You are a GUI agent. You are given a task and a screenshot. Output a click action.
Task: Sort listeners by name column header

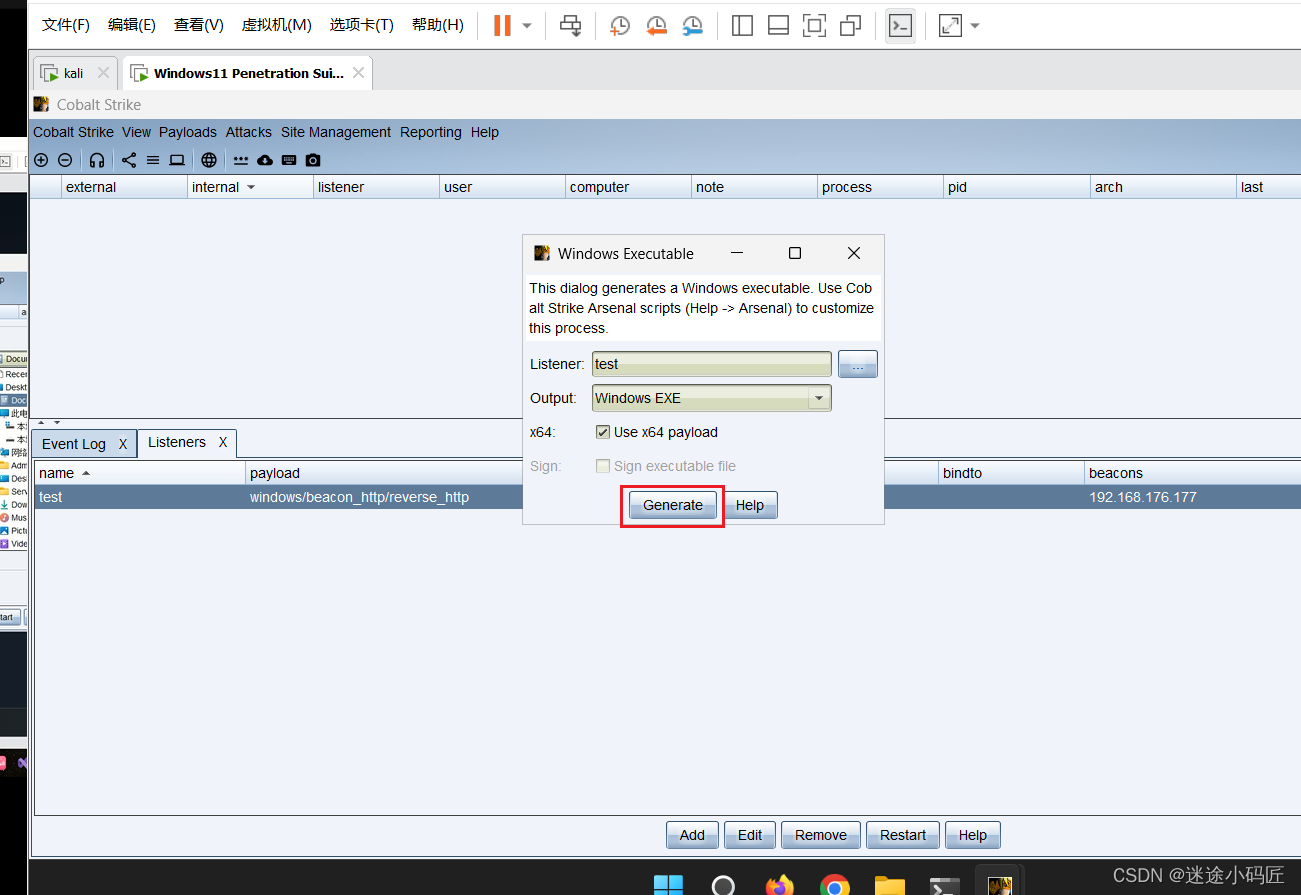point(140,473)
